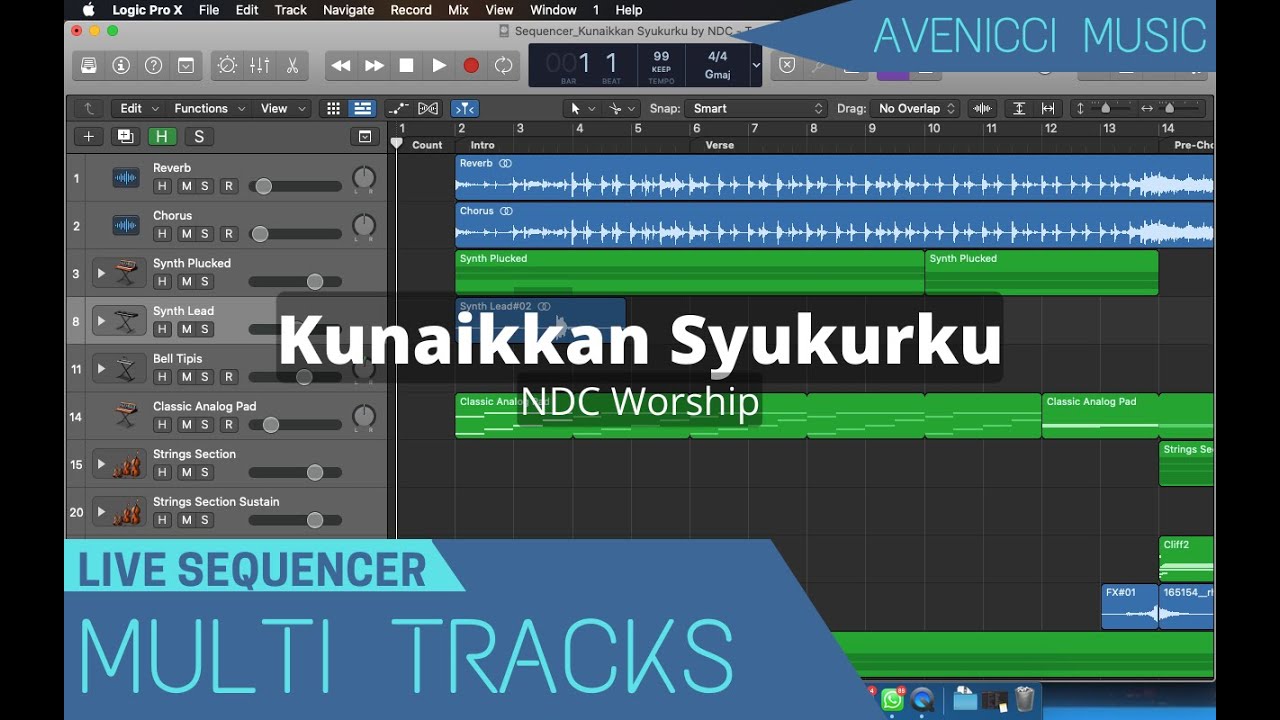This screenshot has width=1280, height=720.
Task: Click the global Solo S button
Action: point(199,137)
